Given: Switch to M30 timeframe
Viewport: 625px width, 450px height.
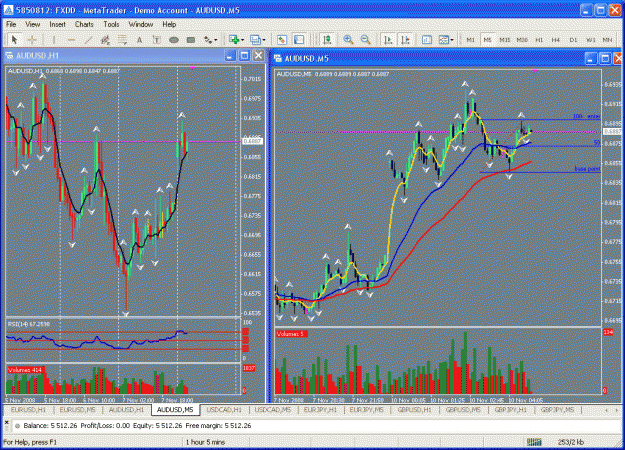Looking at the screenshot, I should tap(522, 40).
